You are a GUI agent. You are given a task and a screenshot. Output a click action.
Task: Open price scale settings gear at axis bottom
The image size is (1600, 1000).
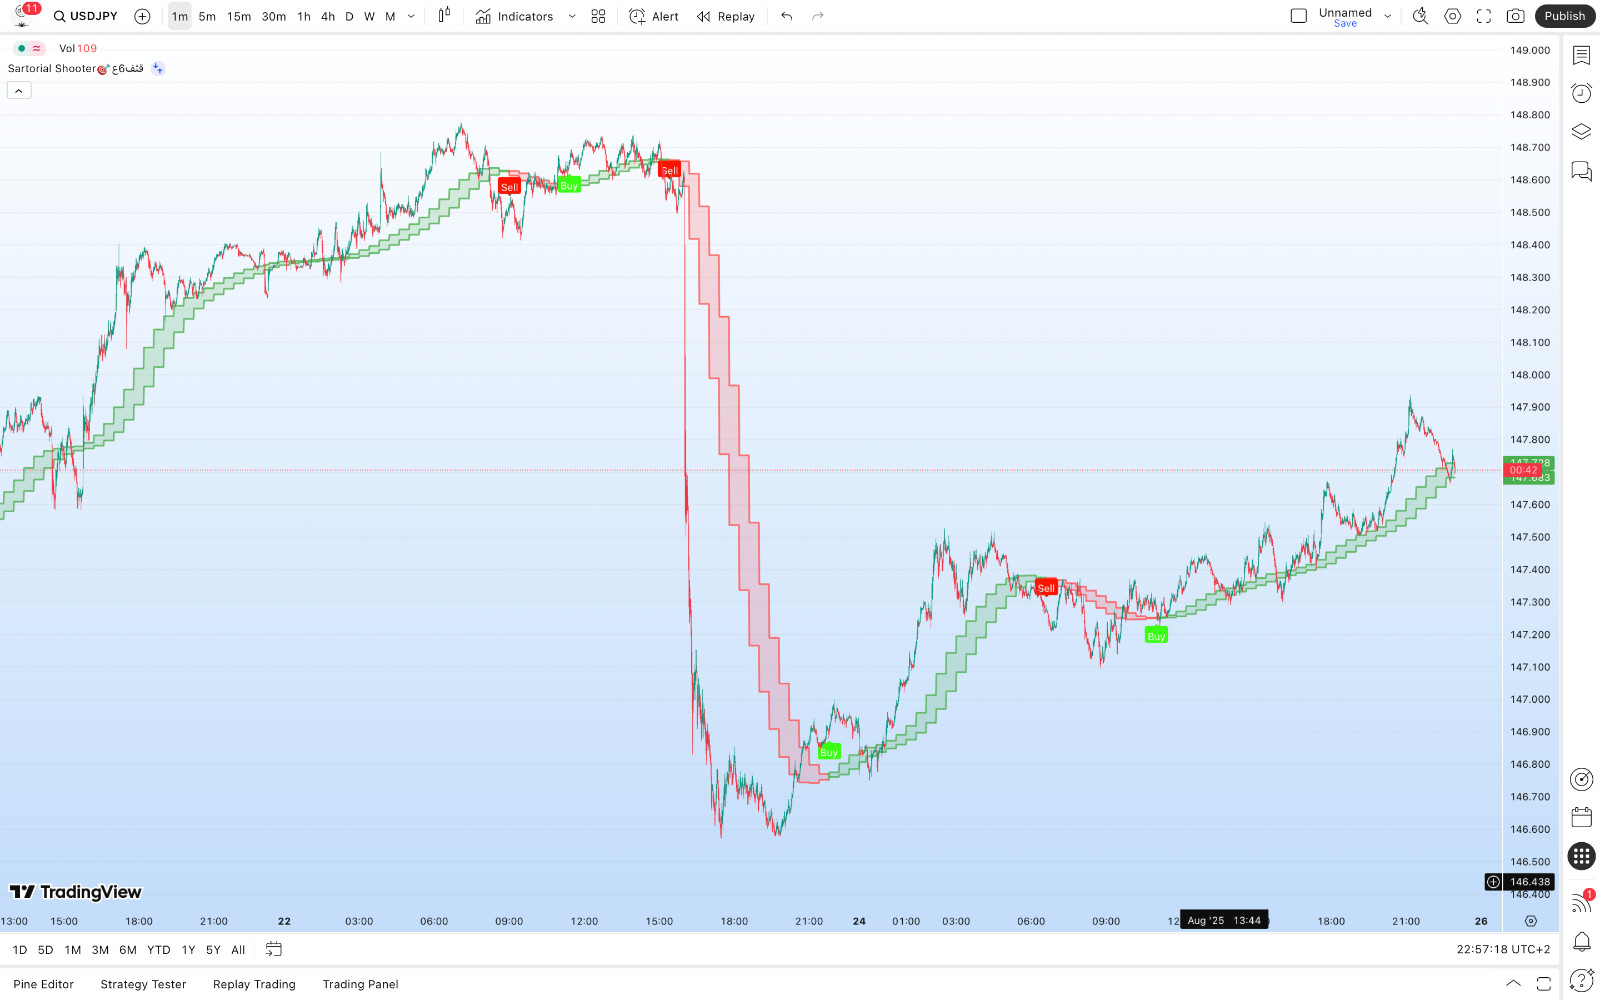tap(1530, 921)
